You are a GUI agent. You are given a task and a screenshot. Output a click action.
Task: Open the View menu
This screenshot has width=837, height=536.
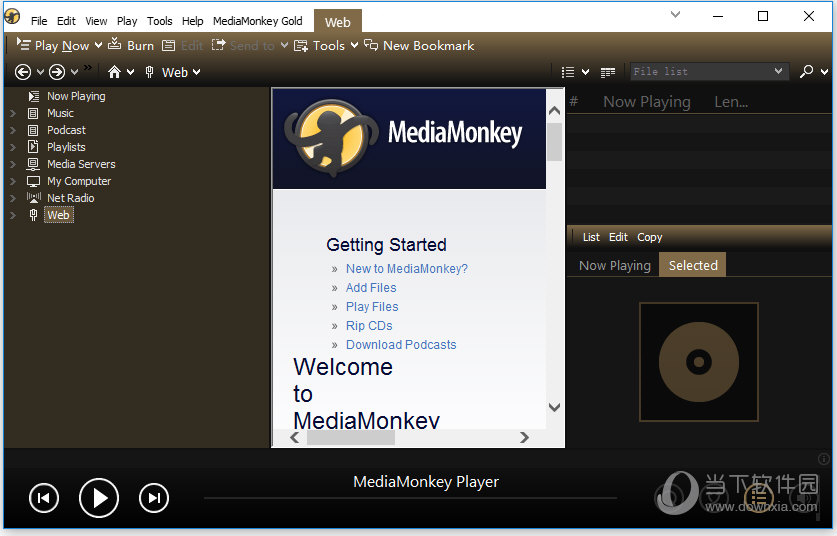coord(96,21)
